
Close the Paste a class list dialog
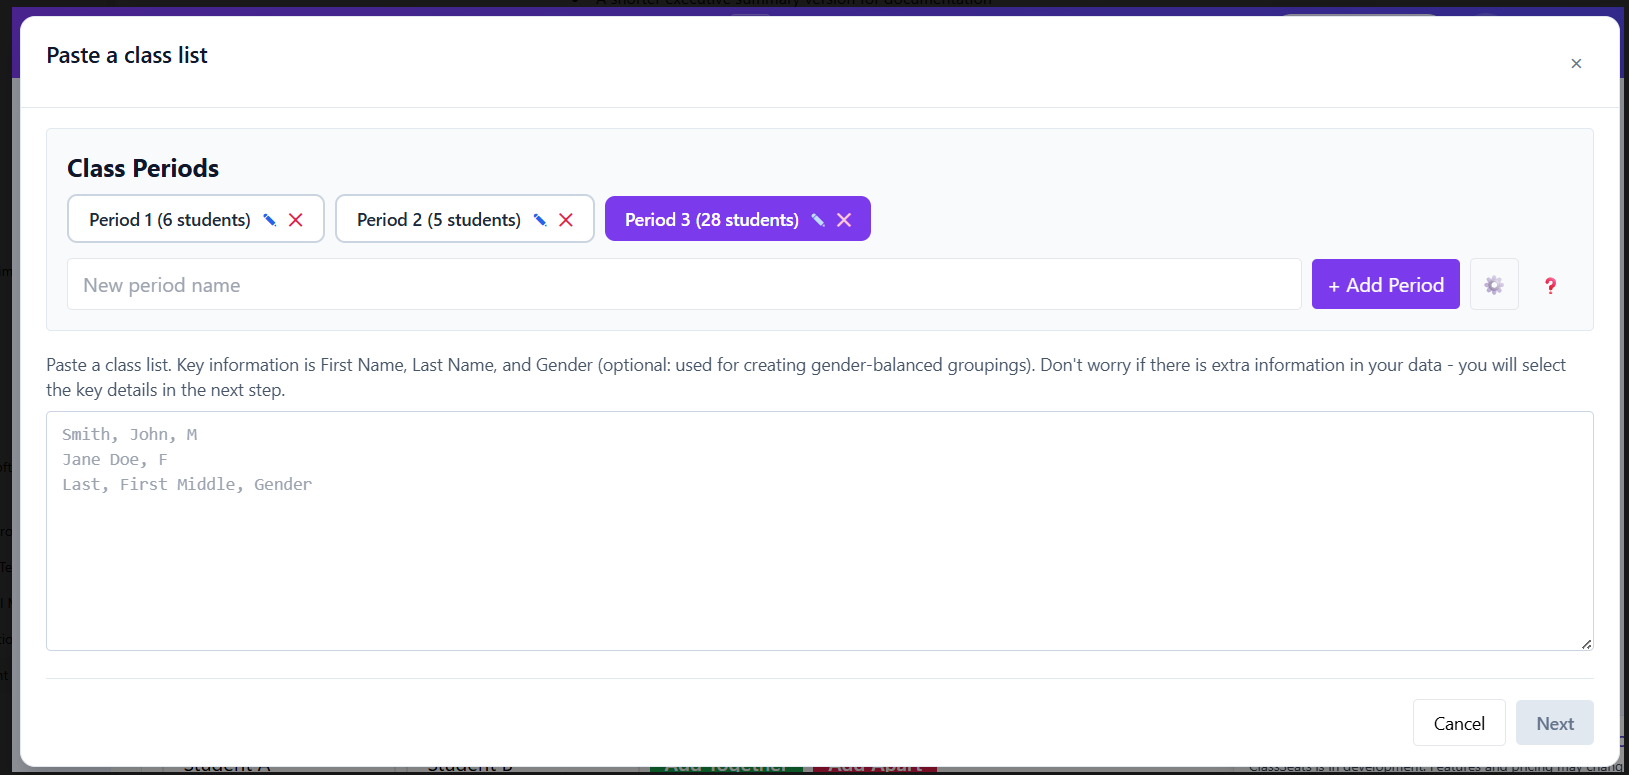coord(1576,64)
